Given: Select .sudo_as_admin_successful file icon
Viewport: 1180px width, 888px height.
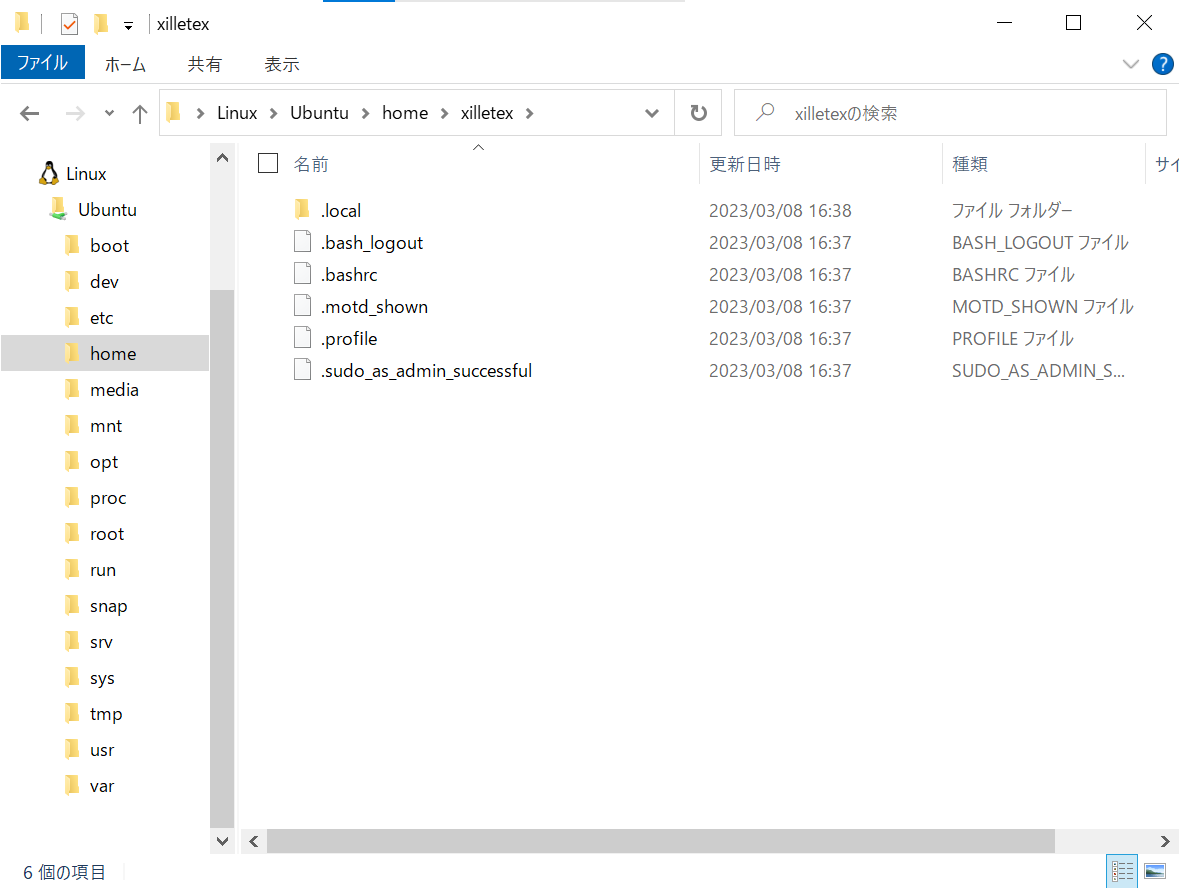Looking at the screenshot, I should click(x=303, y=369).
